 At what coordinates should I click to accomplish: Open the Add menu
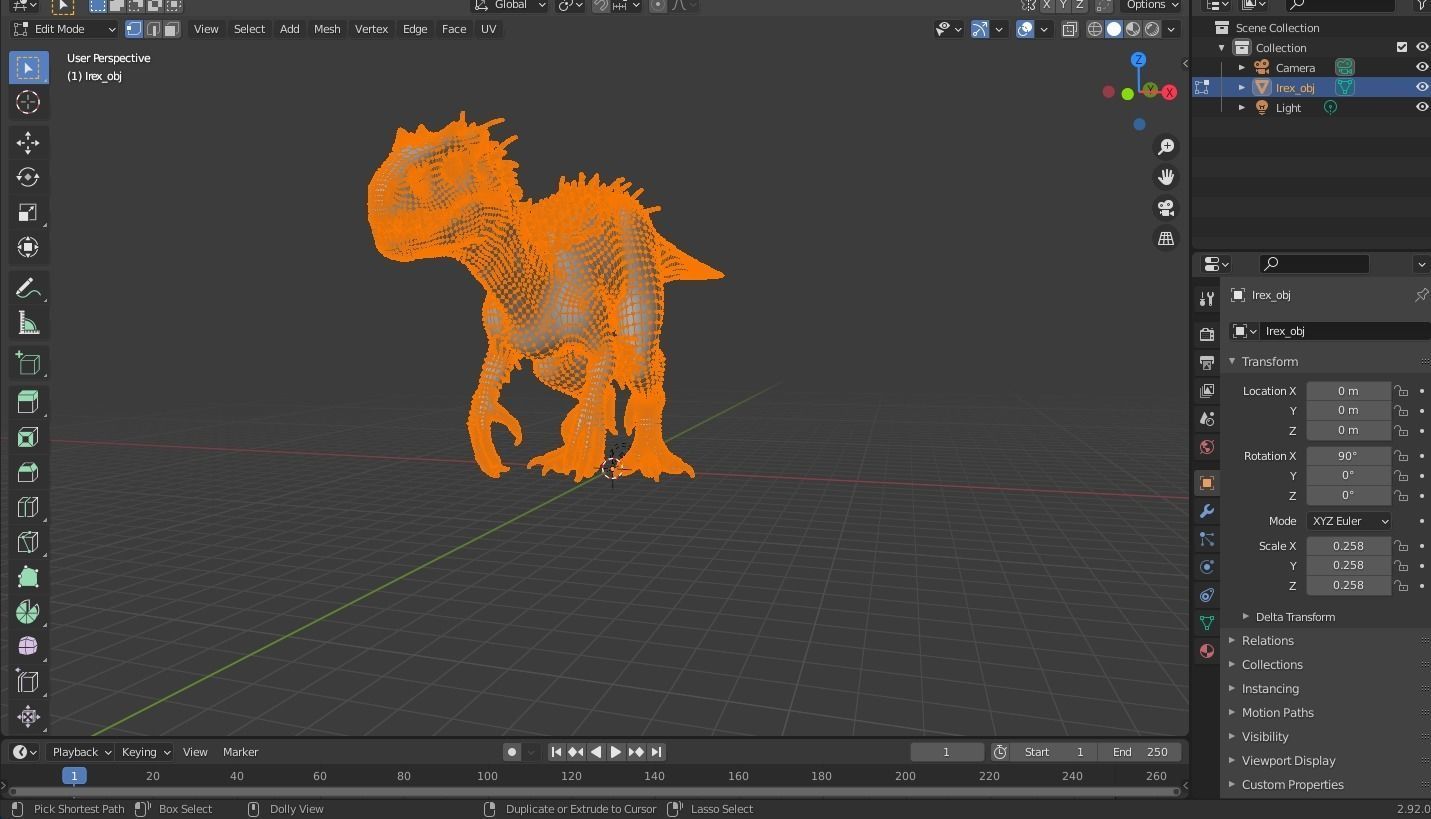[x=289, y=29]
